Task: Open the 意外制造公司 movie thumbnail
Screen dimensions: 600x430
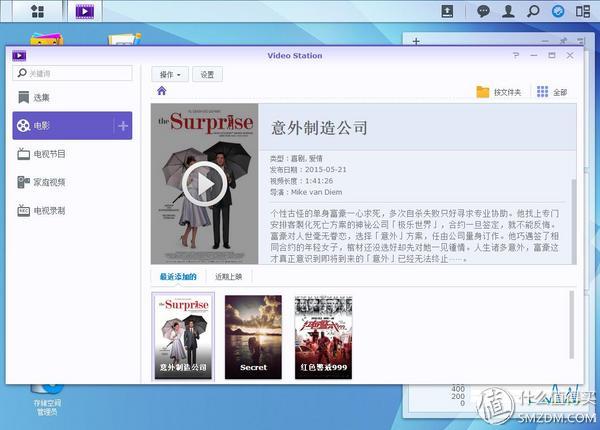Action: (x=182, y=335)
